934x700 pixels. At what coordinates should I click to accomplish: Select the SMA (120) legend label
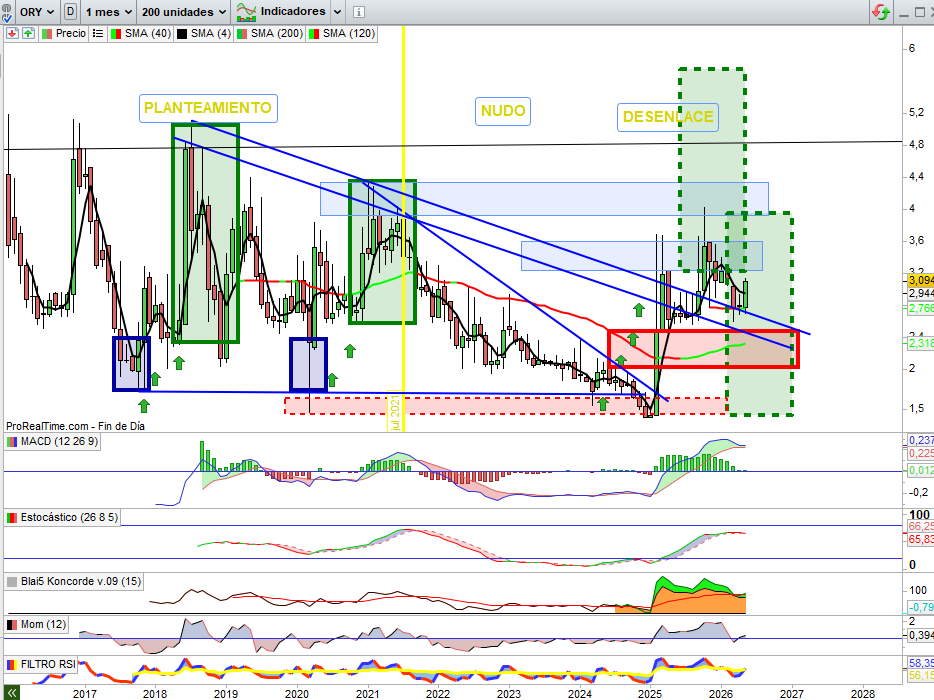click(342, 33)
